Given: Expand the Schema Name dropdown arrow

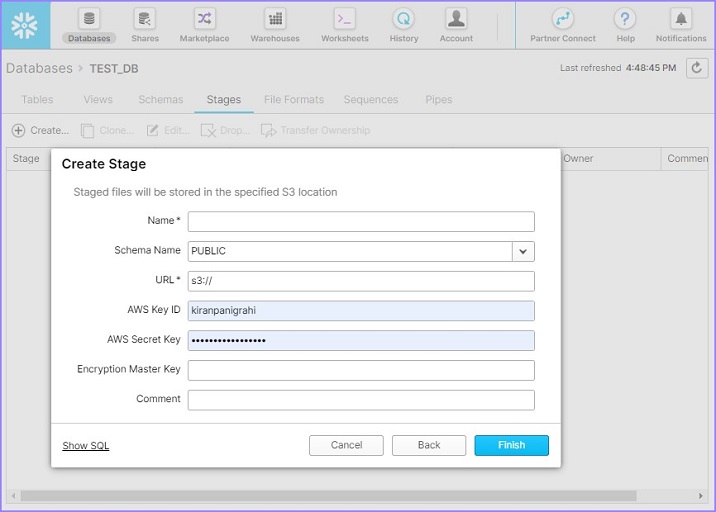Looking at the screenshot, I should tap(524, 251).
